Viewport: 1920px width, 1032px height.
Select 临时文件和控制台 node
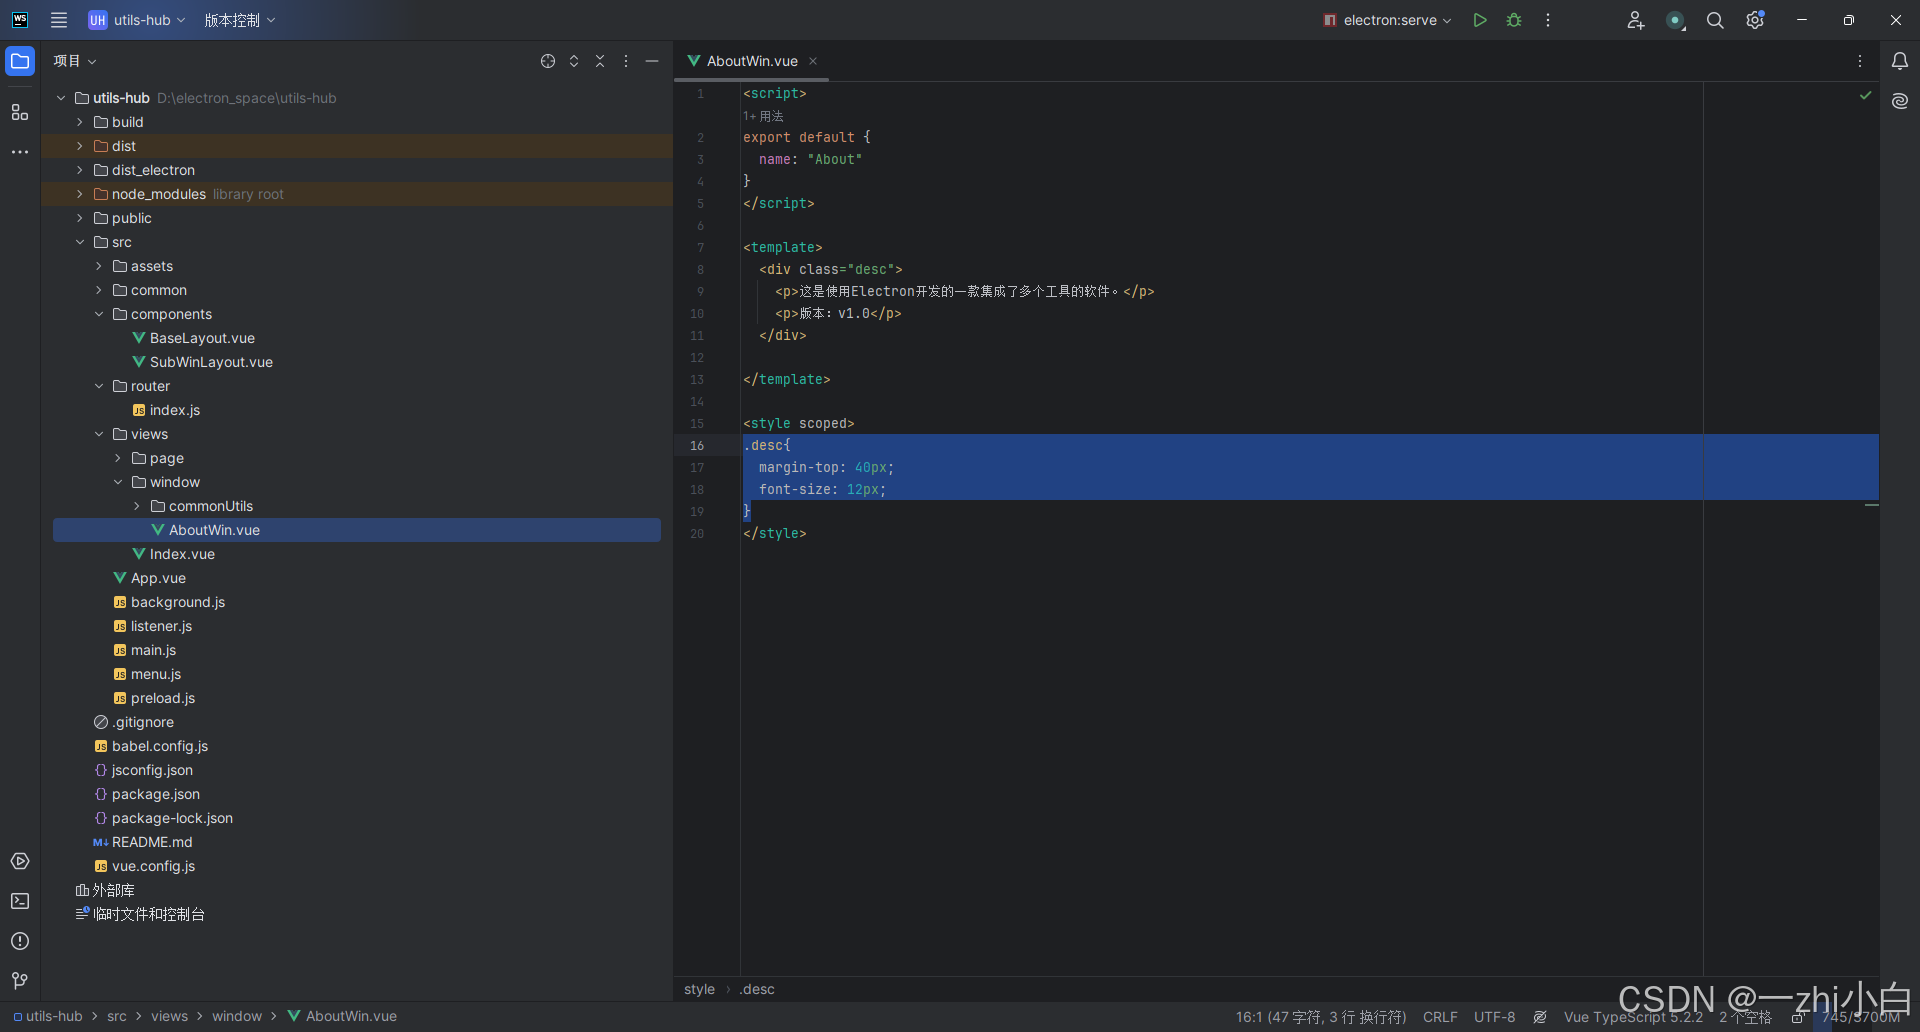(149, 914)
